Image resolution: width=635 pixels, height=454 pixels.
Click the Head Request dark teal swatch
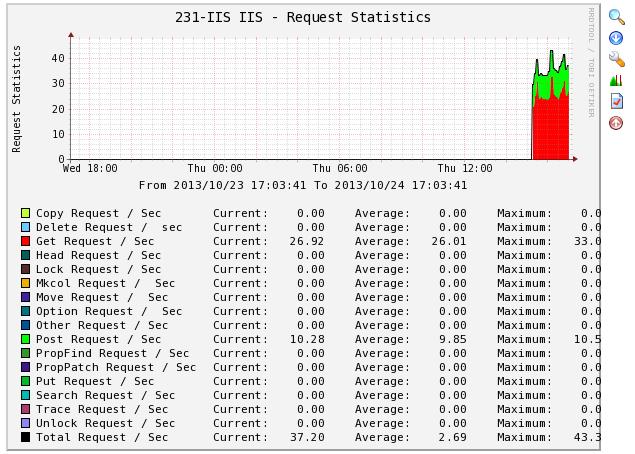tap(26, 255)
